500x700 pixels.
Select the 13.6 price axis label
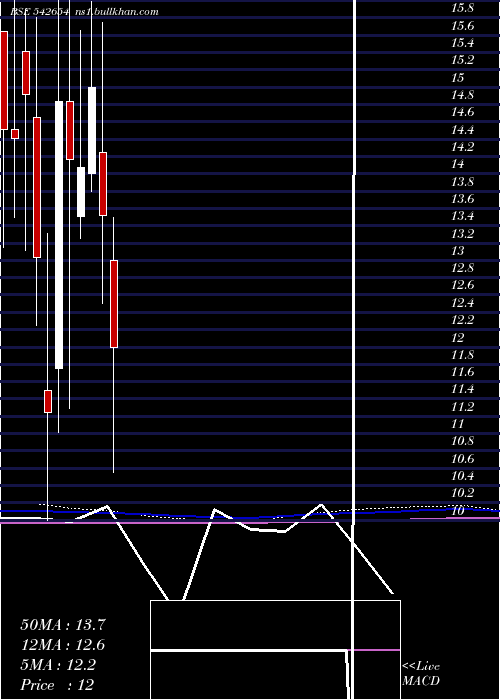click(462, 199)
